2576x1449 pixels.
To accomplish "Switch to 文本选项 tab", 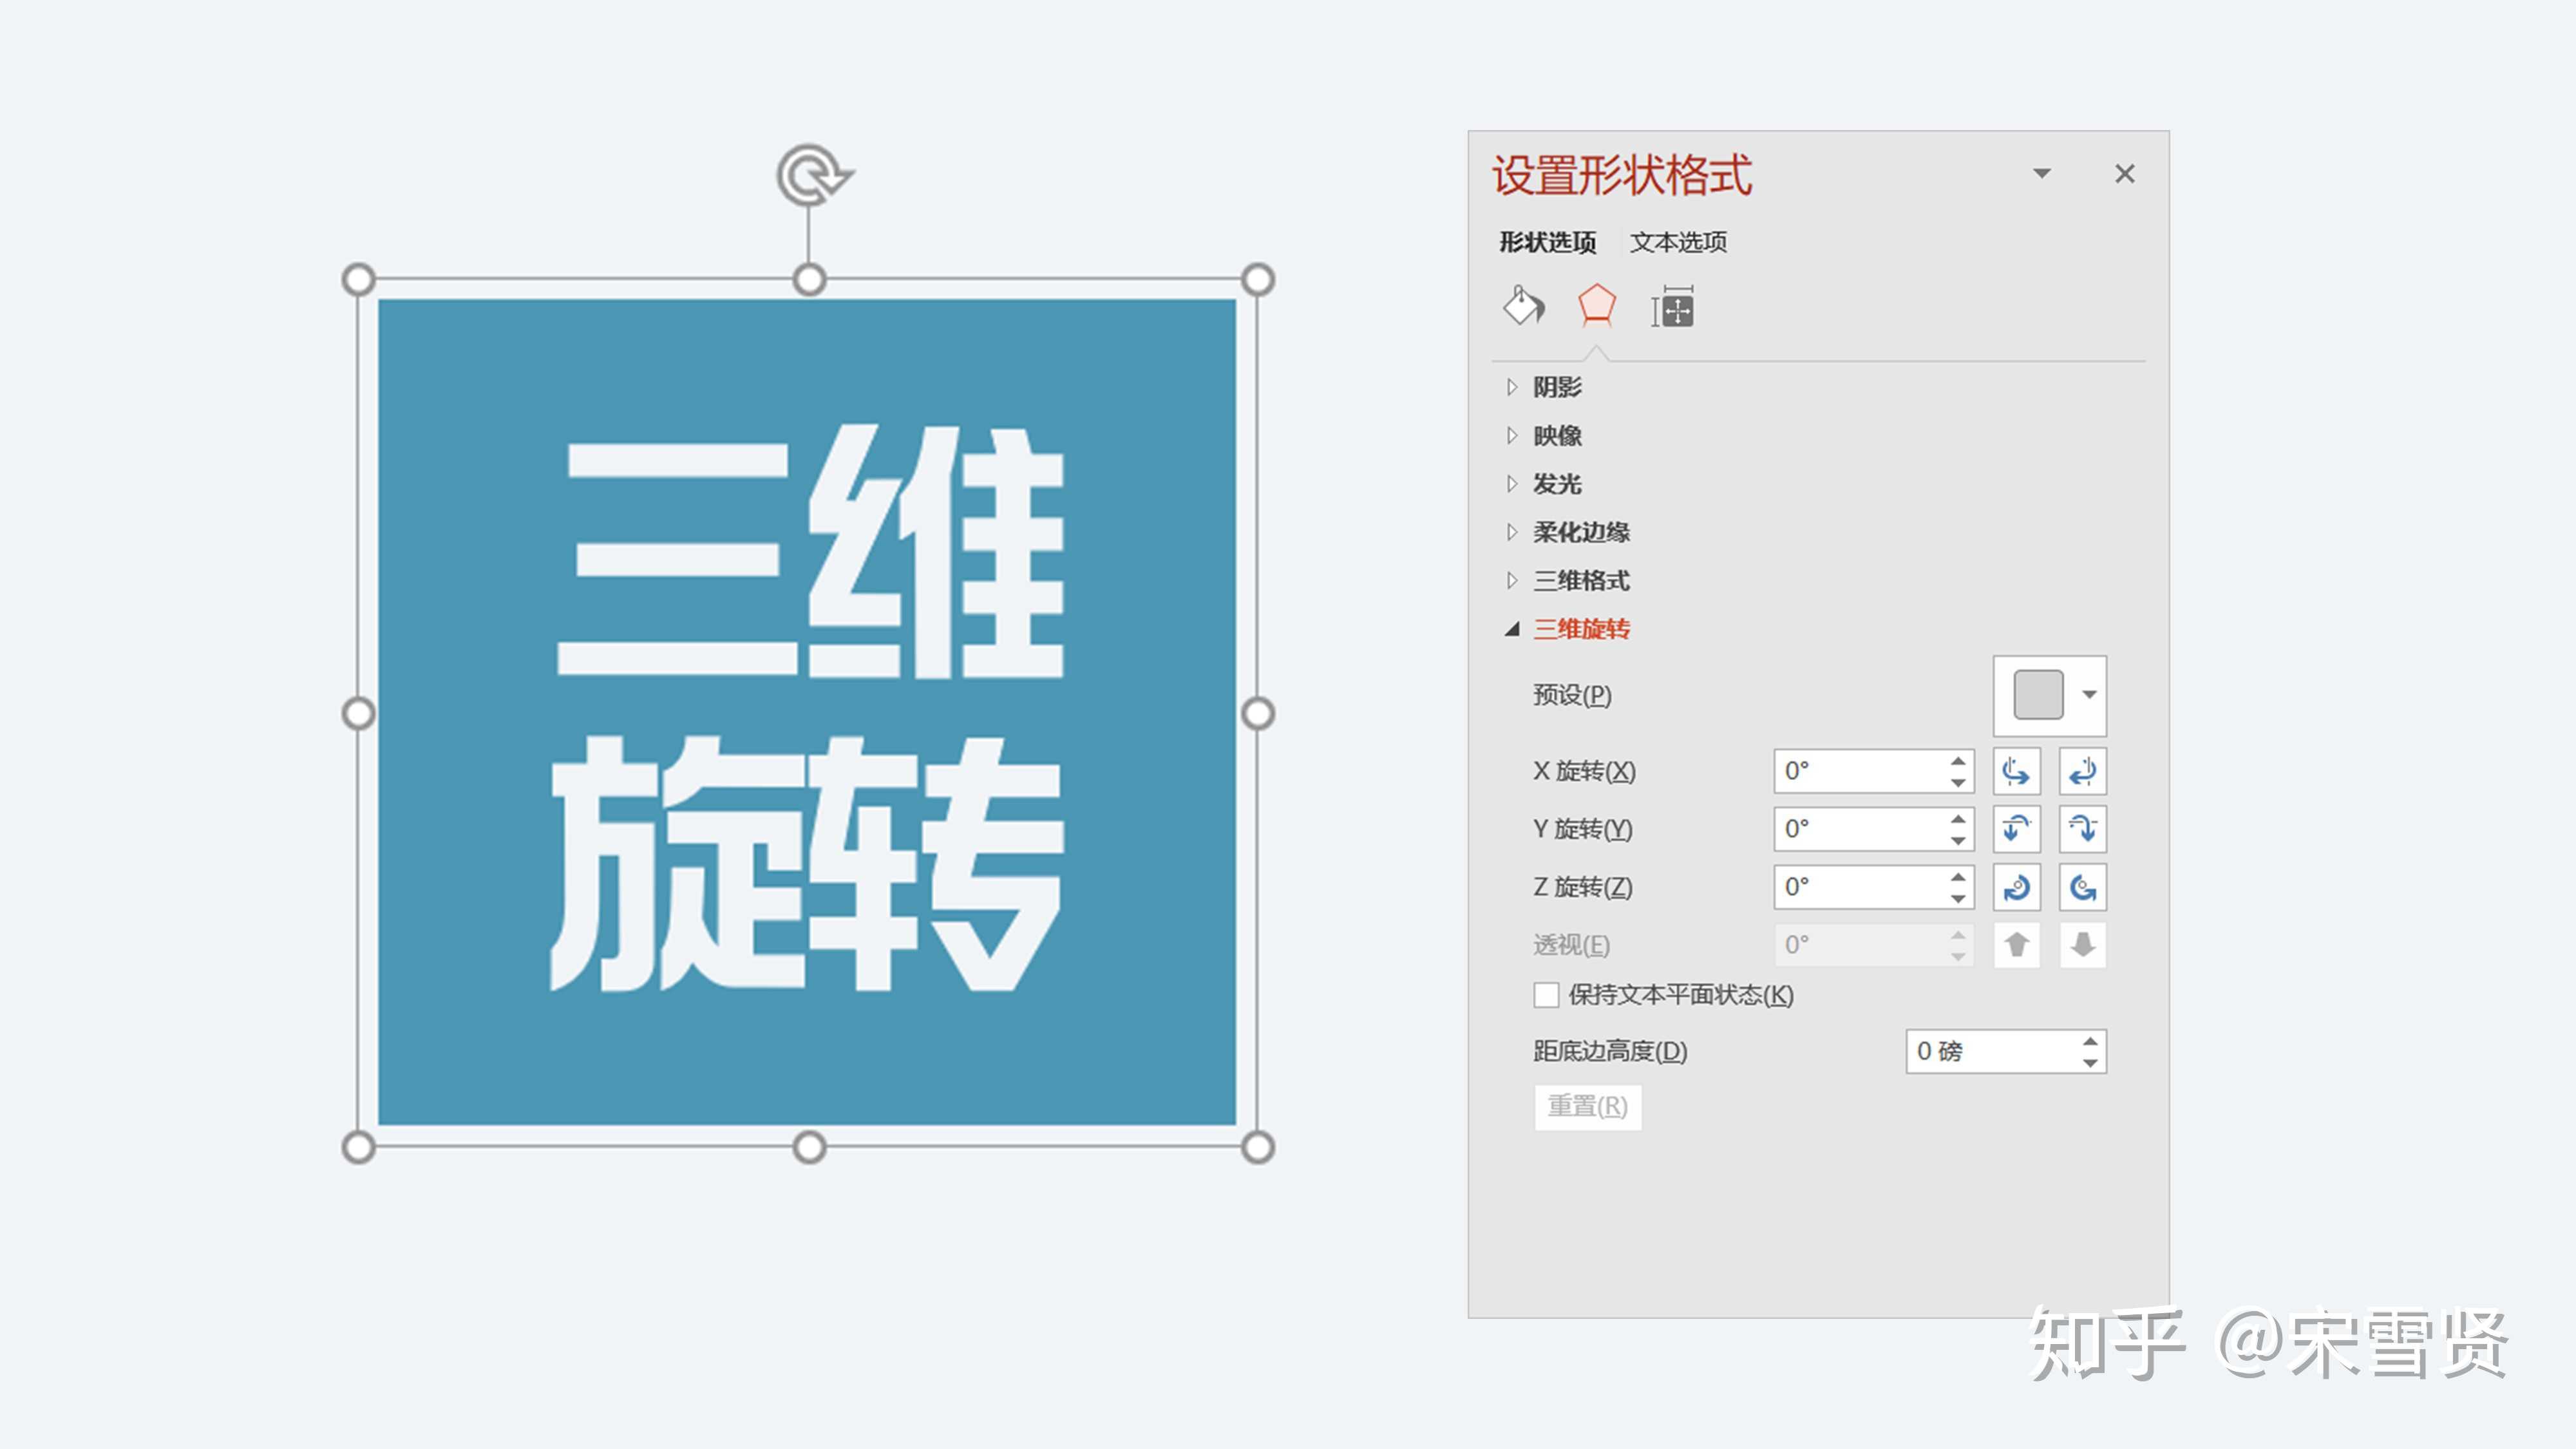I will tap(1678, 242).
